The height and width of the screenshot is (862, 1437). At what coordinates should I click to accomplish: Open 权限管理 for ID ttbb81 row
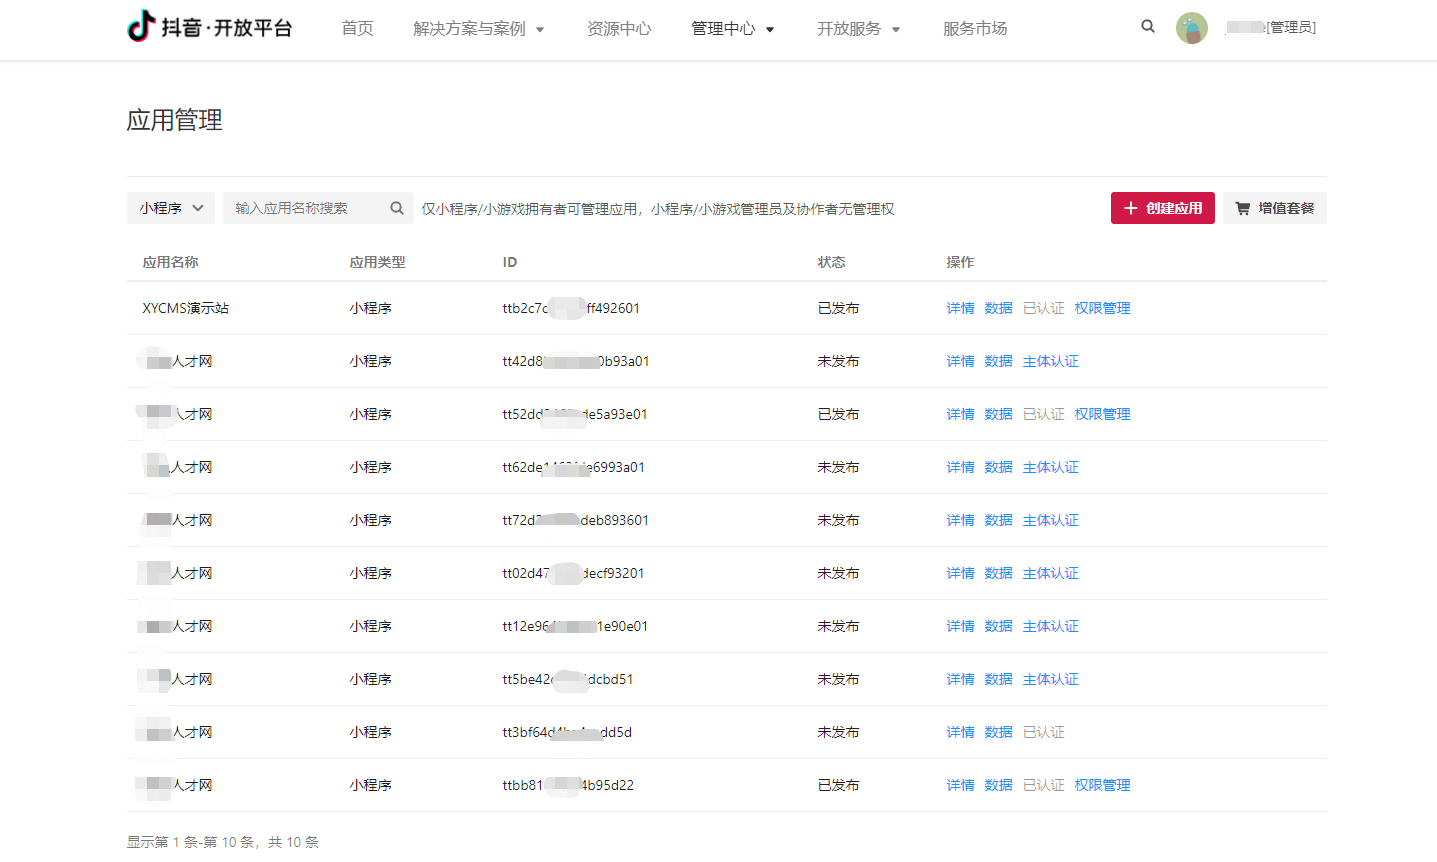pyautogui.click(x=1102, y=785)
